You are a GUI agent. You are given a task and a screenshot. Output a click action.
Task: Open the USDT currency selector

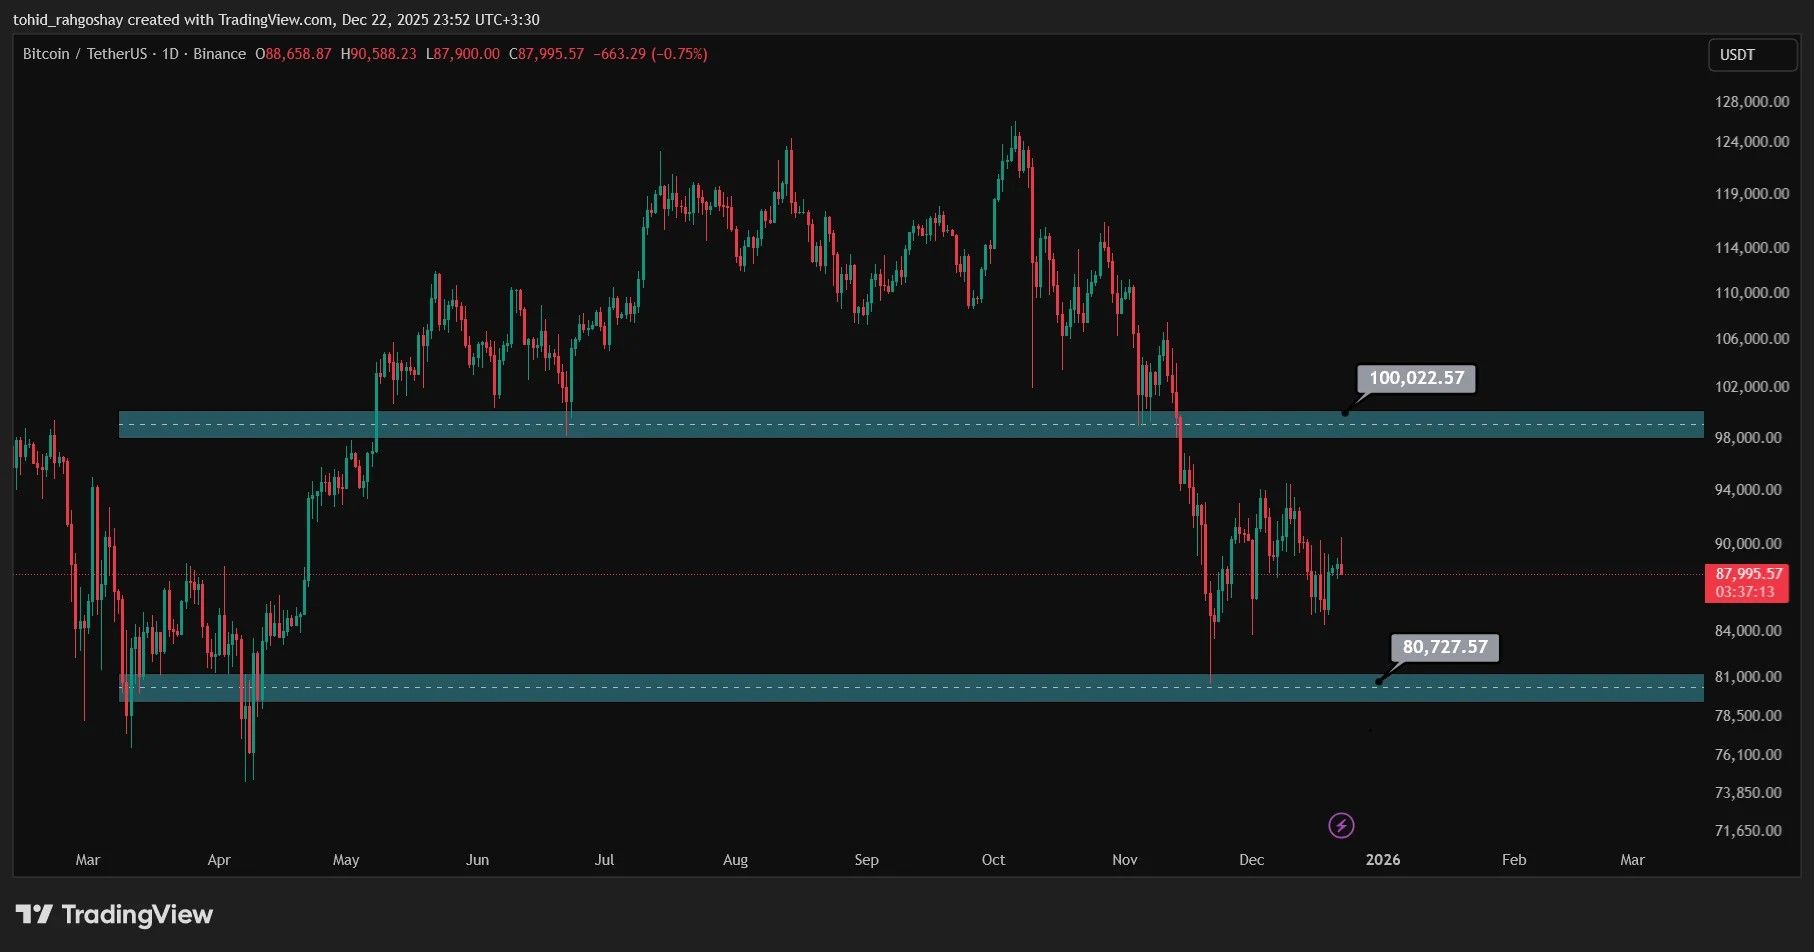tap(1751, 55)
